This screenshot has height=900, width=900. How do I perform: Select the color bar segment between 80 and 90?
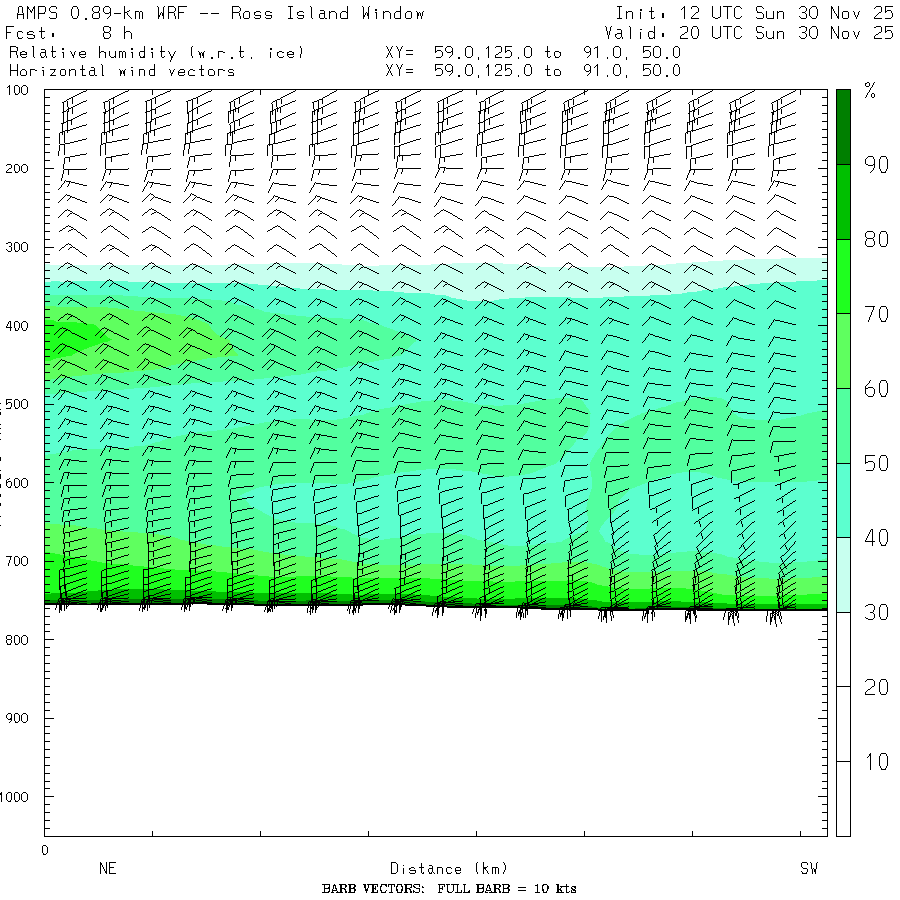[844, 202]
